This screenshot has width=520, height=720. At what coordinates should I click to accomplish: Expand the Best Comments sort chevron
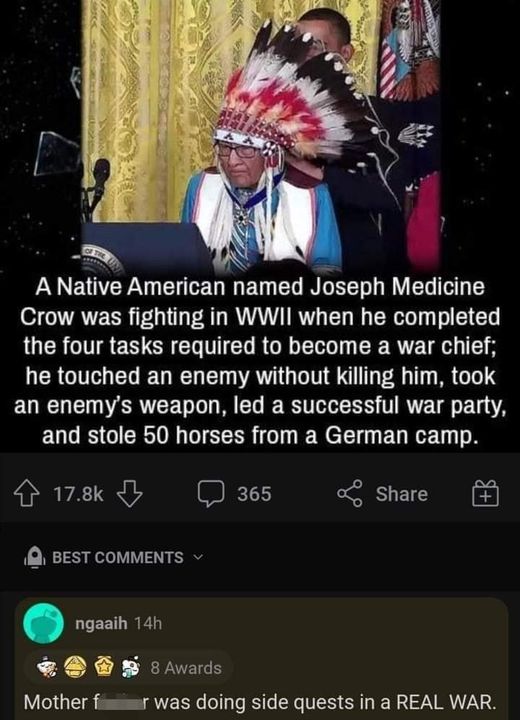[x=198, y=558]
